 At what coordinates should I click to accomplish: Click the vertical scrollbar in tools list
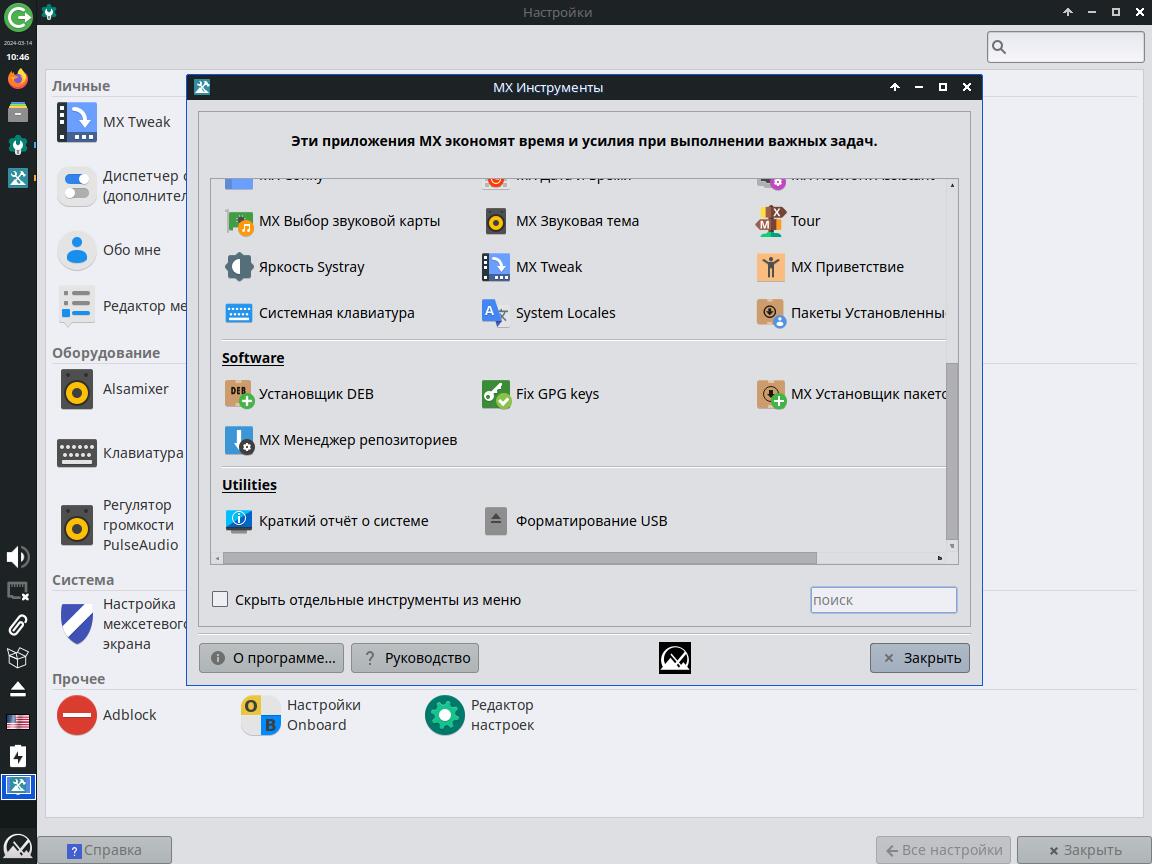[x=951, y=450]
